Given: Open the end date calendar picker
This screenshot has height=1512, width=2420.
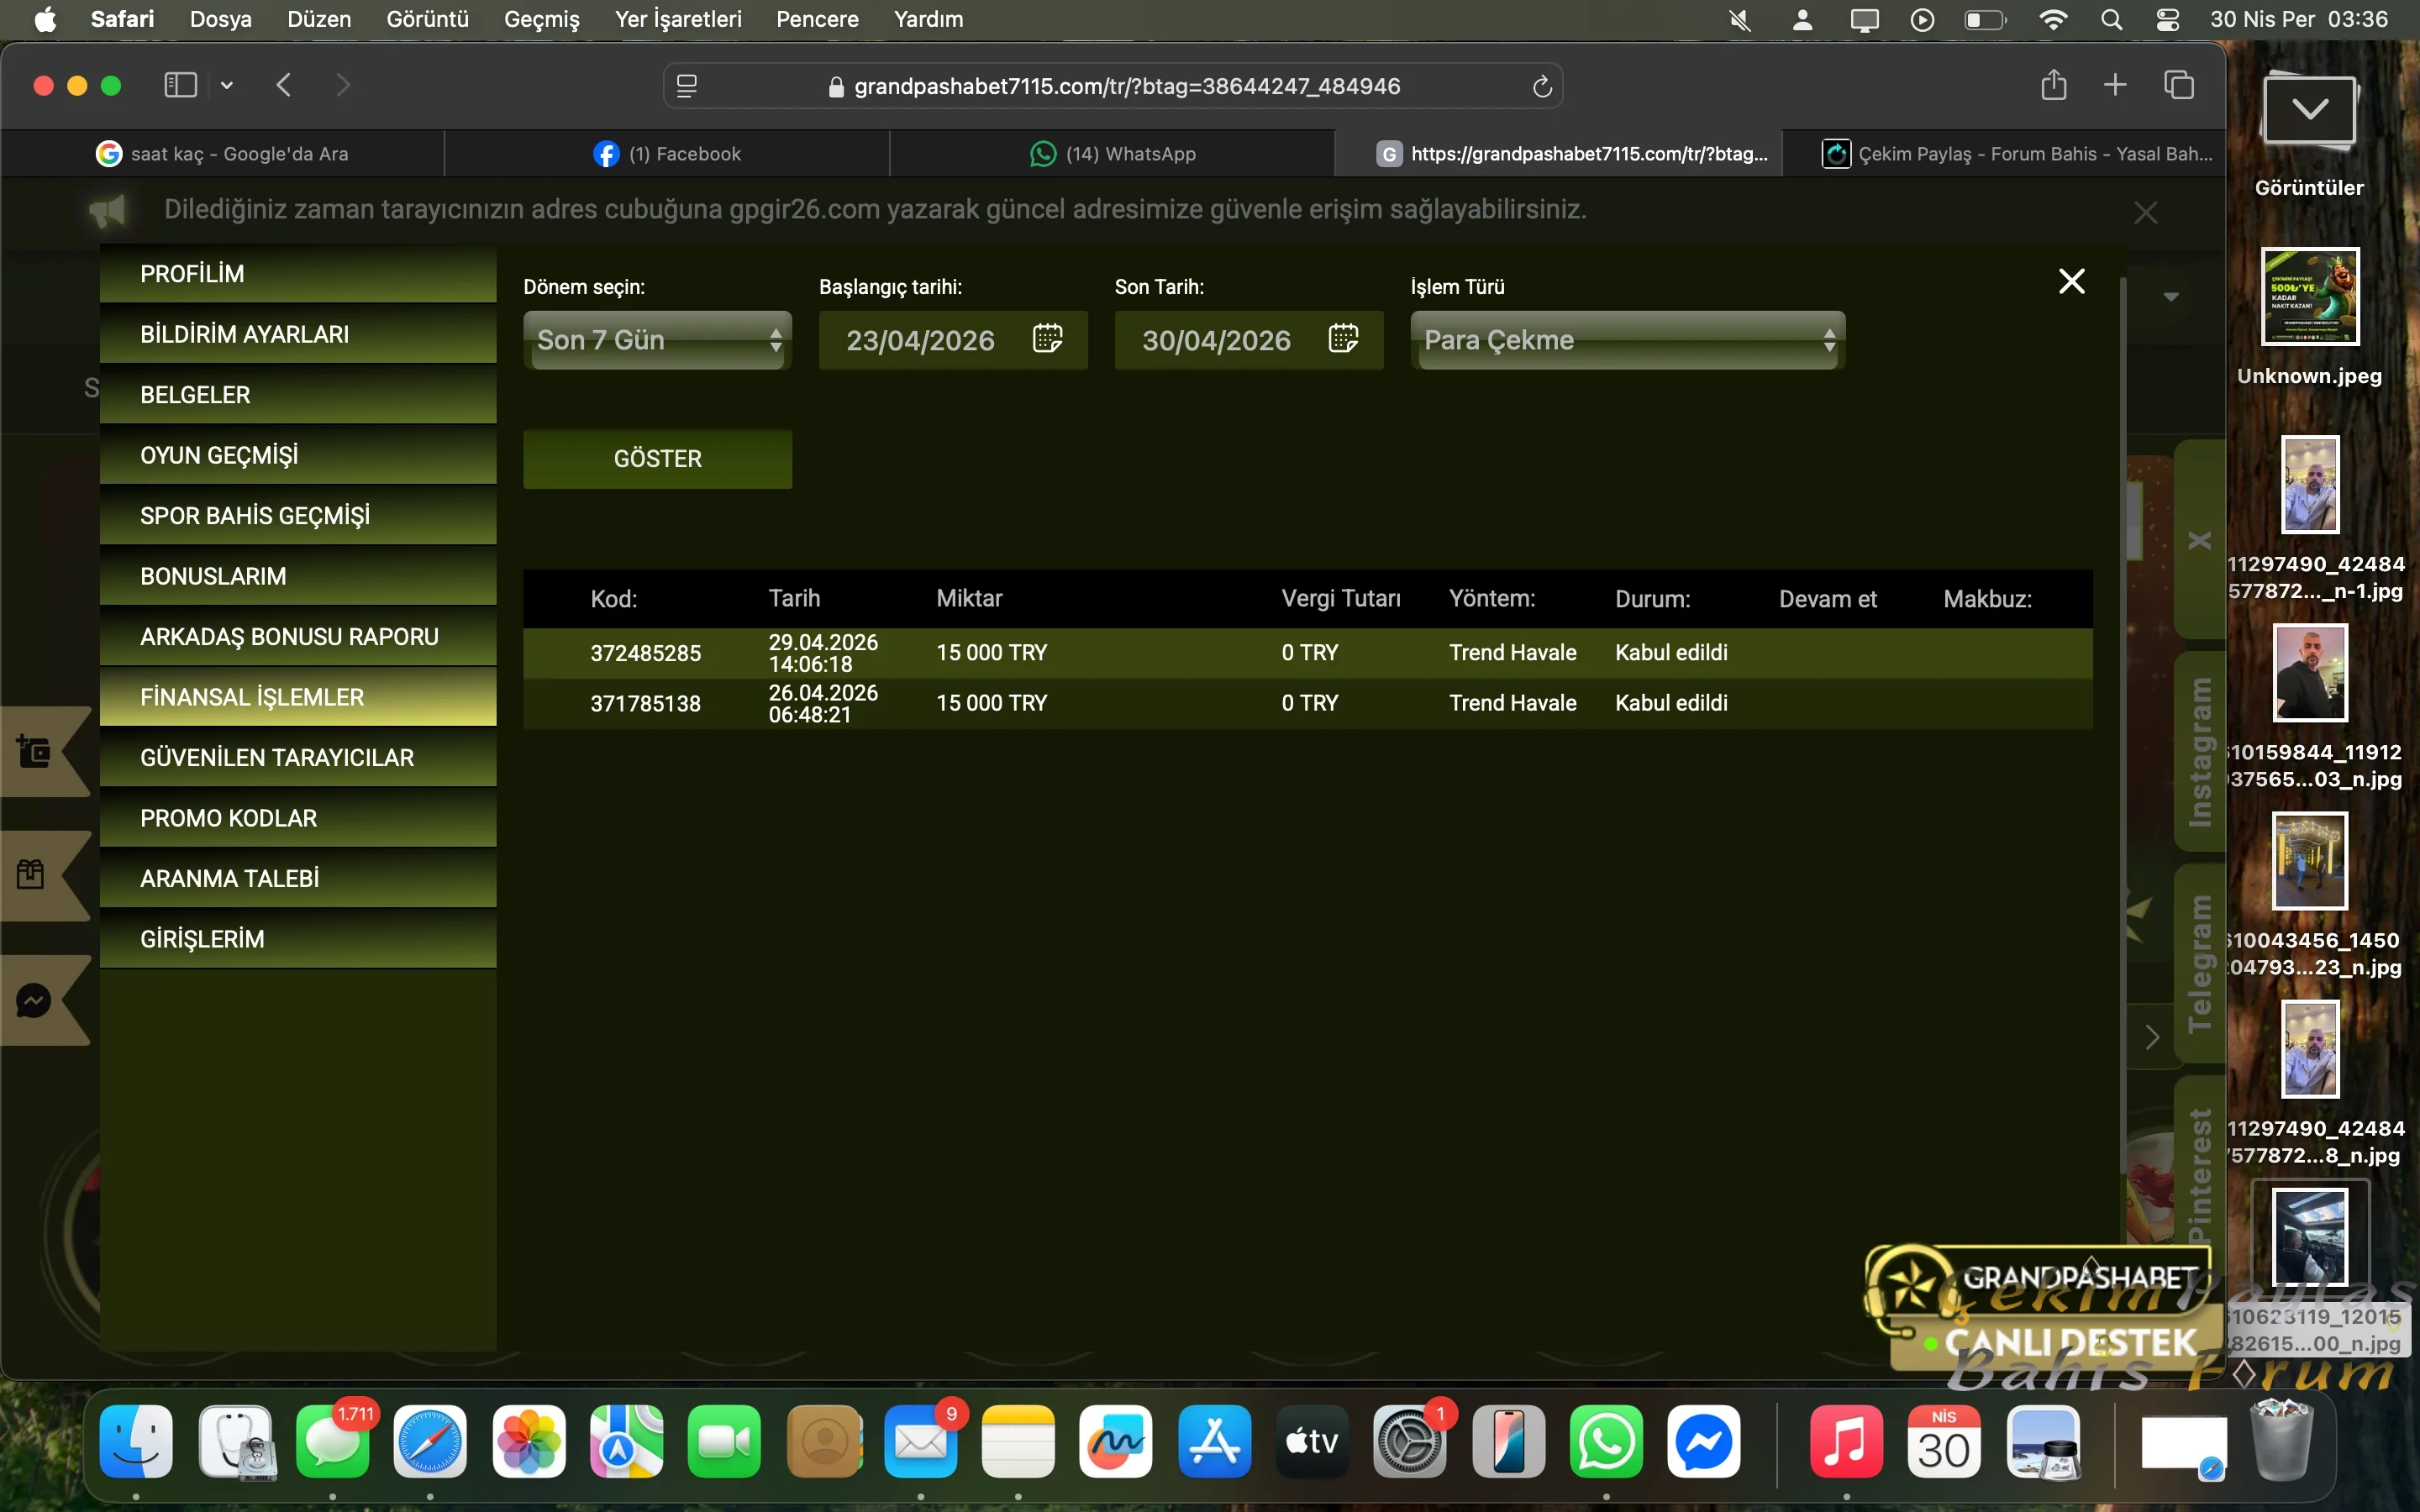Looking at the screenshot, I should [x=1343, y=339].
